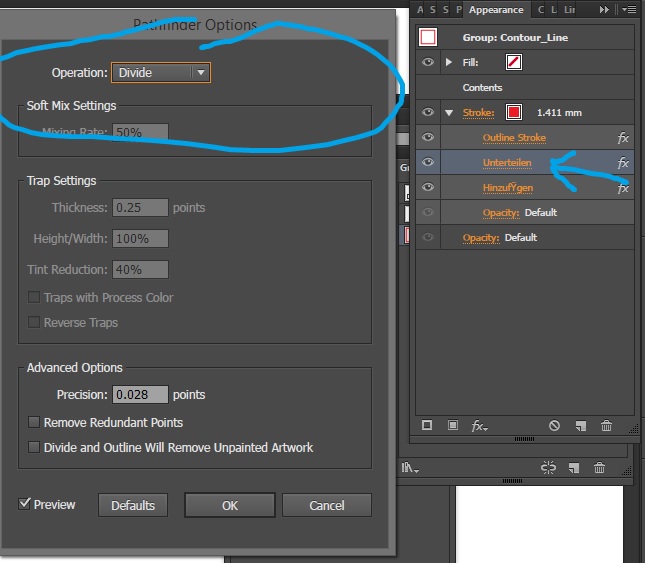Toggle visibility of Outline Stroke effect
645x563 pixels.
pyautogui.click(x=428, y=137)
